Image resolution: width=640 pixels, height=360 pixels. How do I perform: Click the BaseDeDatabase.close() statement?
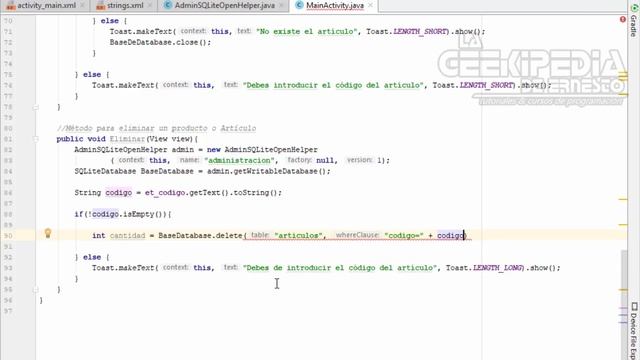coord(160,42)
